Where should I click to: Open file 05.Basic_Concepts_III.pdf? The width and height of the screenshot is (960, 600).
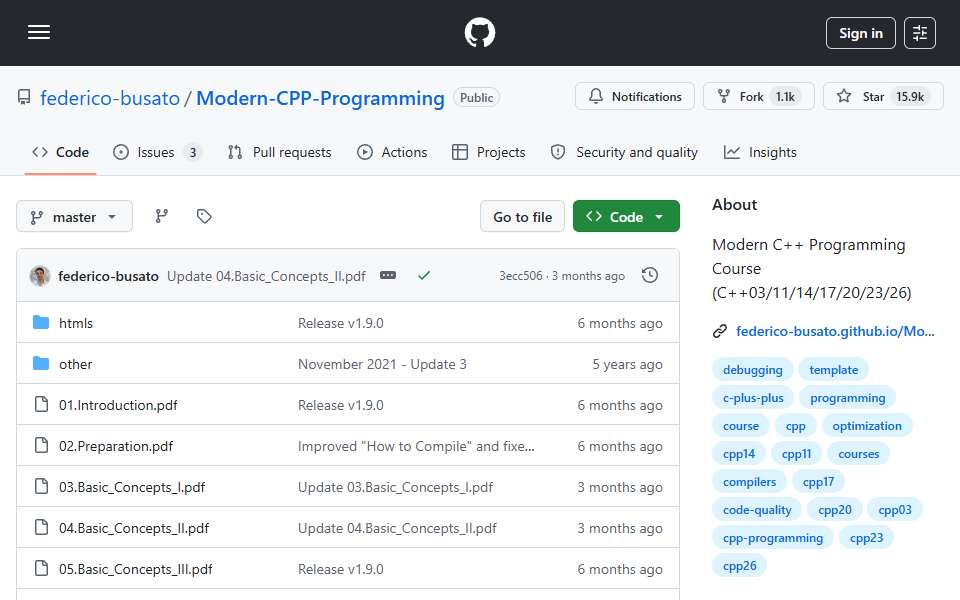135,569
